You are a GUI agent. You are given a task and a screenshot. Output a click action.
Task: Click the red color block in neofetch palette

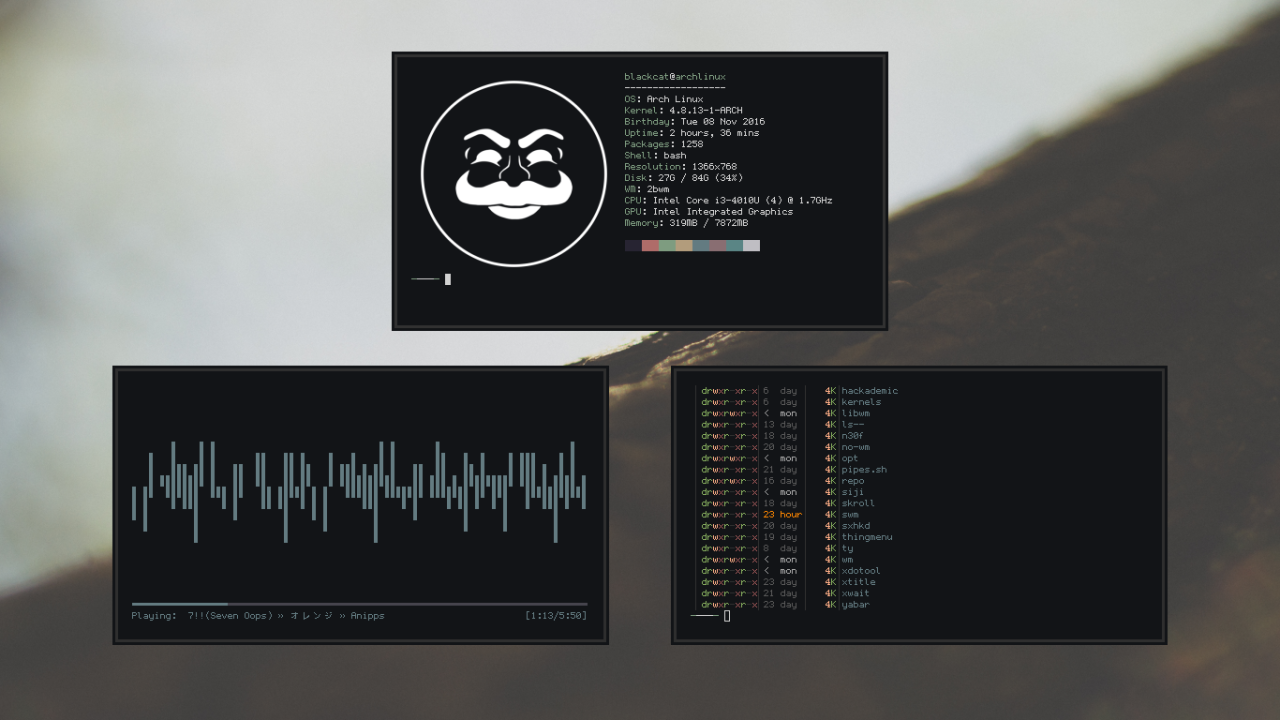[x=650, y=246]
